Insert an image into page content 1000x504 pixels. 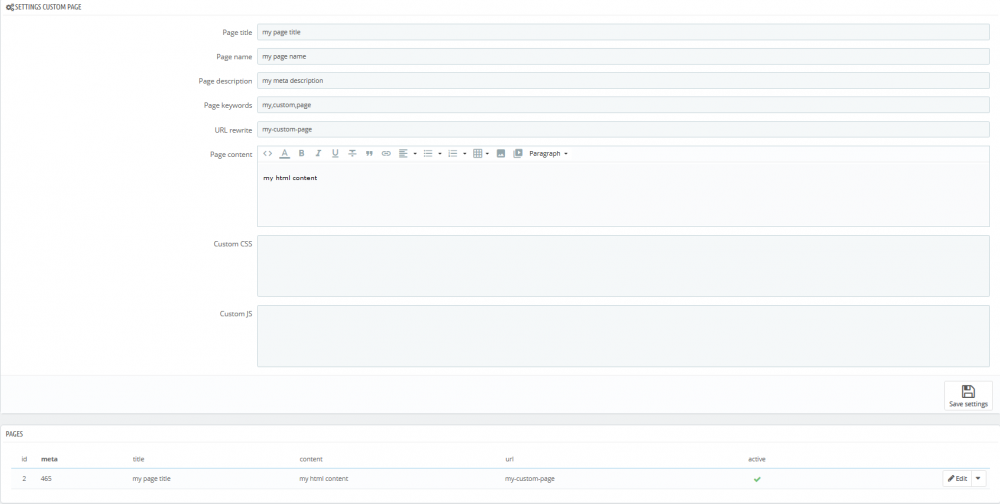(501, 154)
